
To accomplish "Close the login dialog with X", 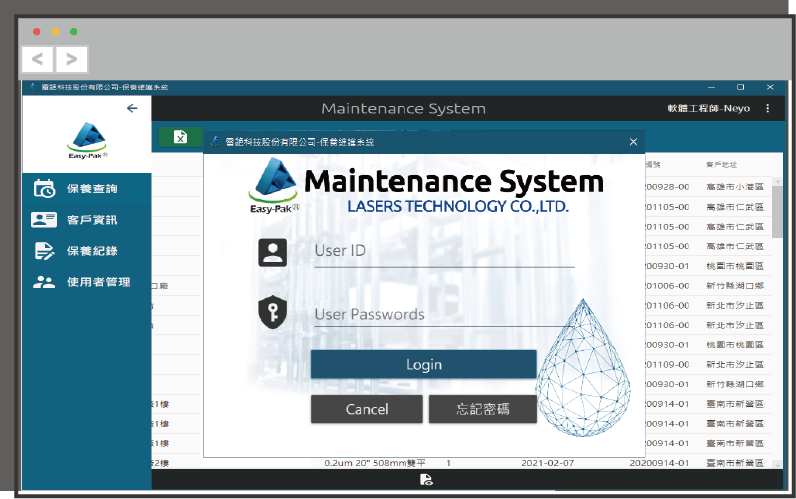I will [633, 142].
